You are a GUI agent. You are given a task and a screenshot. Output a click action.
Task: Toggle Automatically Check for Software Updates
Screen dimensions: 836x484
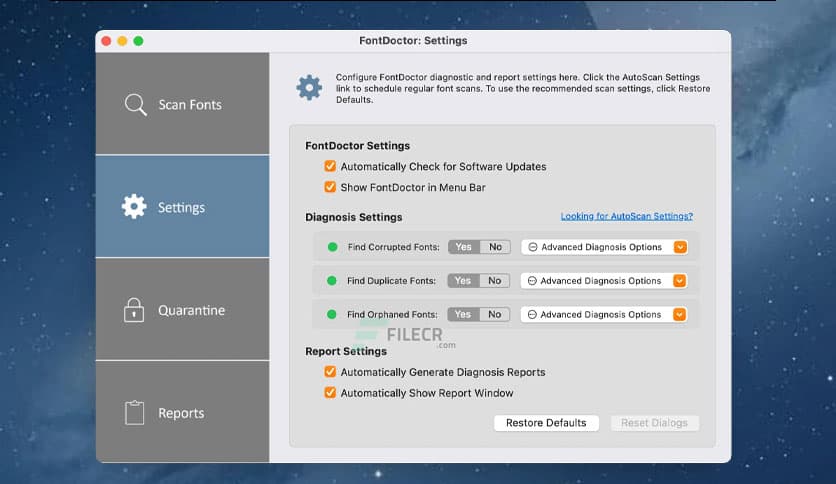pos(330,166)
